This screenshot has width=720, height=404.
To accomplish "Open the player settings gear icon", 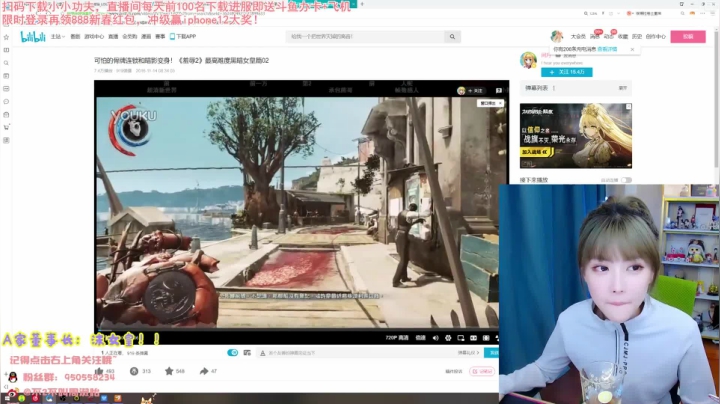I will 448,338.
